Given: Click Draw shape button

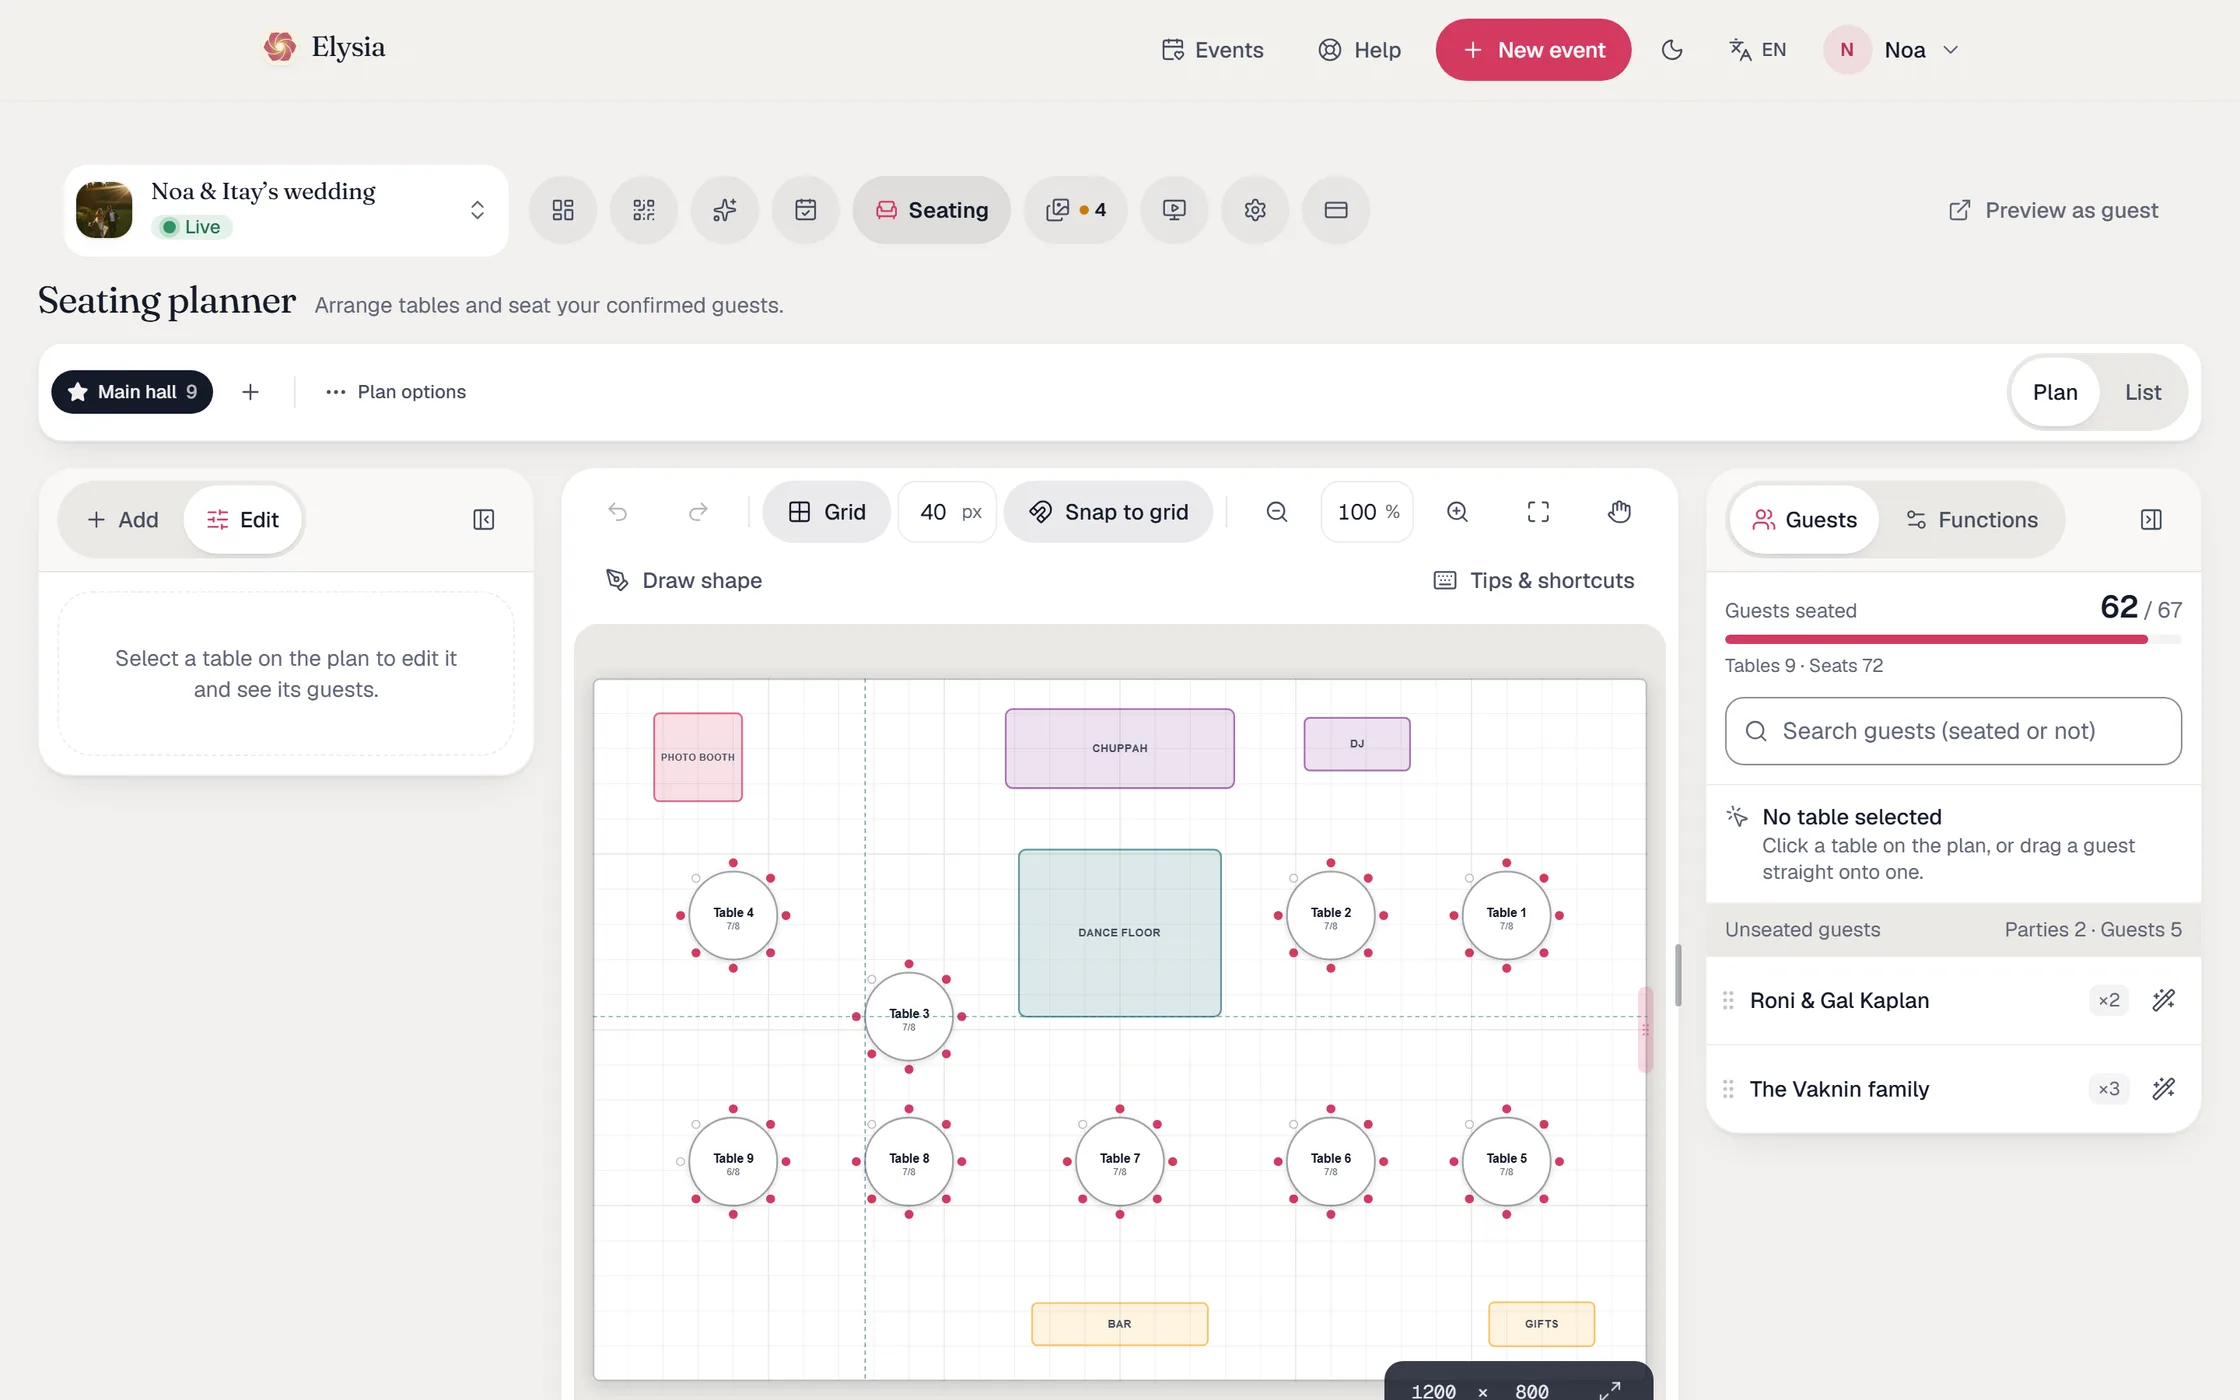Looking at the screenshot, I should tap(684, 581).
